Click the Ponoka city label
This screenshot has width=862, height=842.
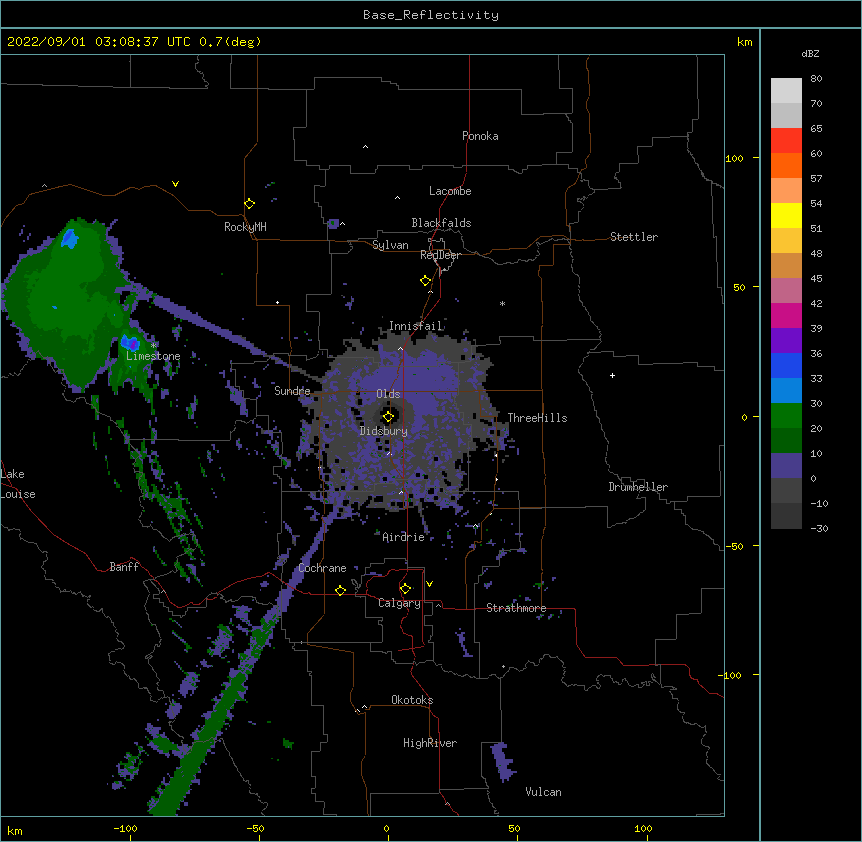pos(480,136)
